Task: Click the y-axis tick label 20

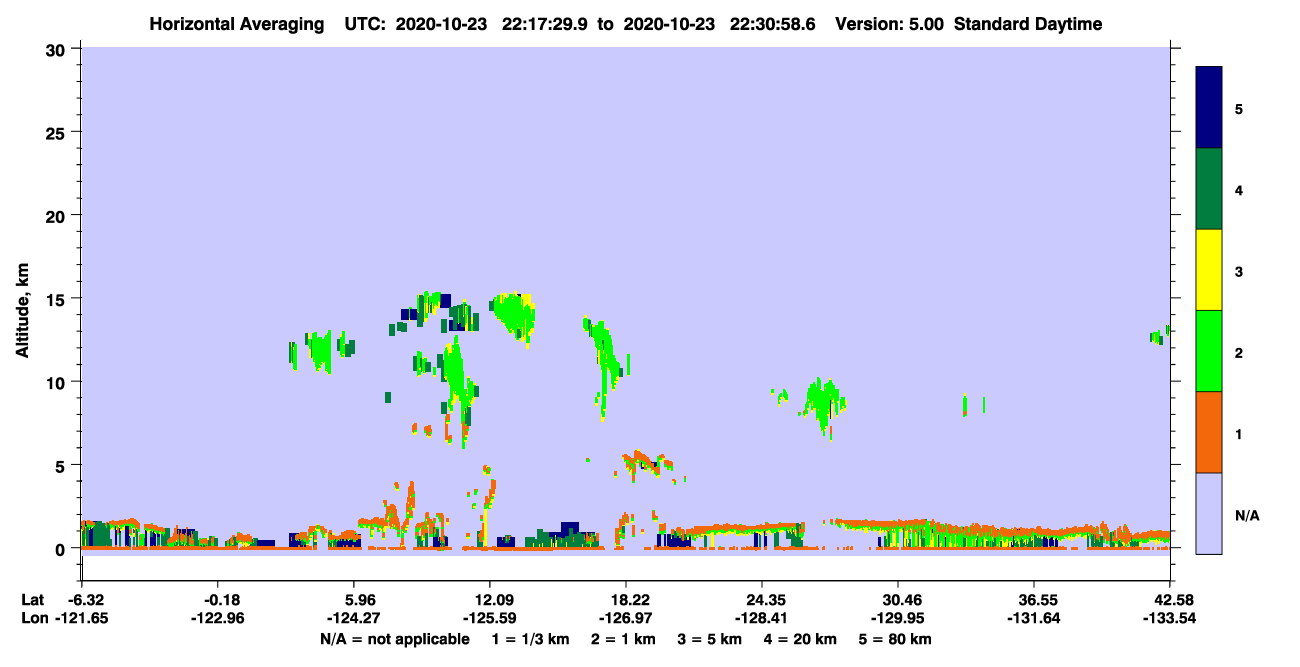Action: tap(58, 215)
